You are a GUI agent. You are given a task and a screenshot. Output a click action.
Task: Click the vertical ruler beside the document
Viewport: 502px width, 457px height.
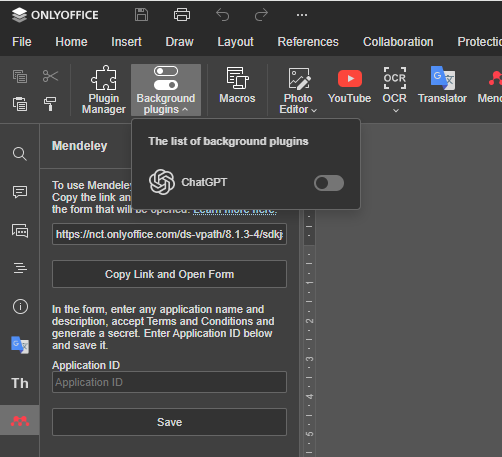click(x=309, y=333)
